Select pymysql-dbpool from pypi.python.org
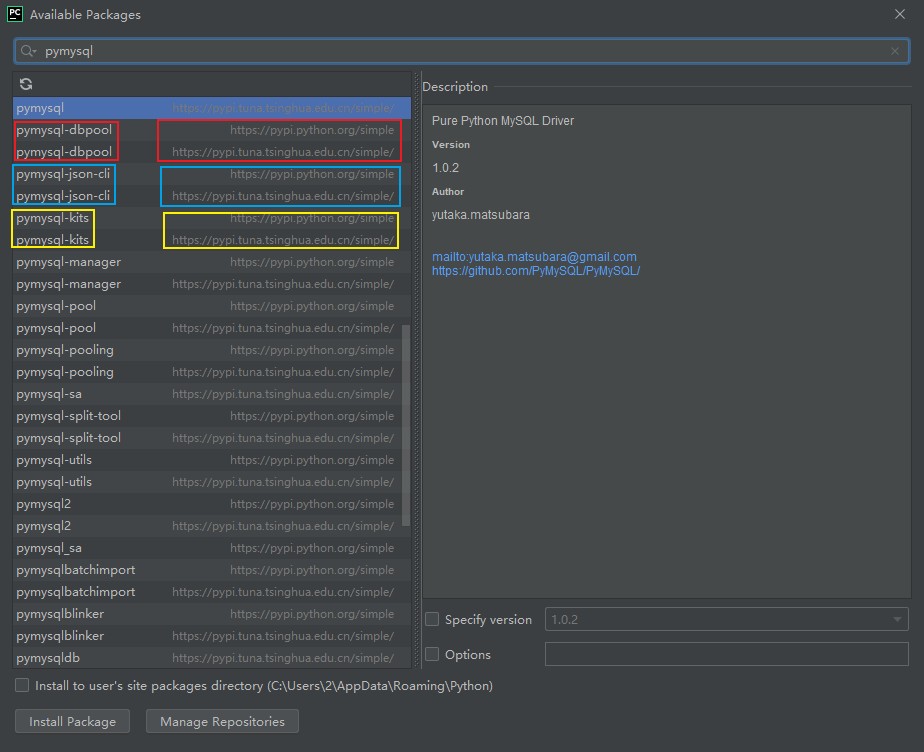 coord(212,130)
